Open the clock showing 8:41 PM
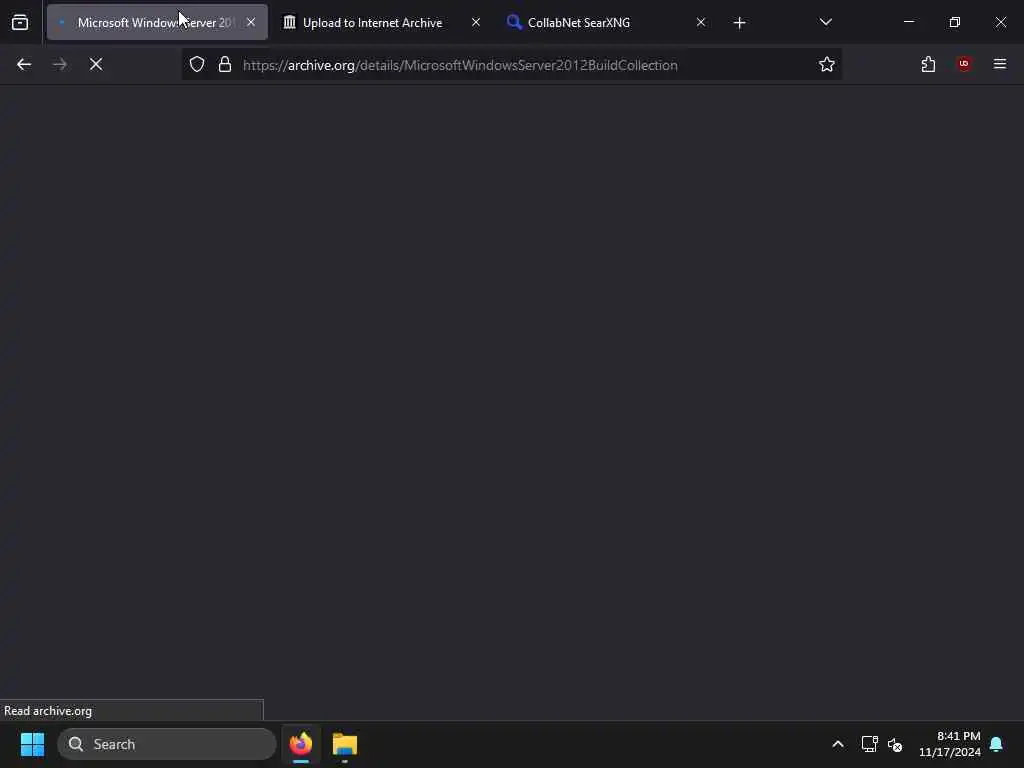The width and height of the screenshot is (1024, 768). click(950, 744)
